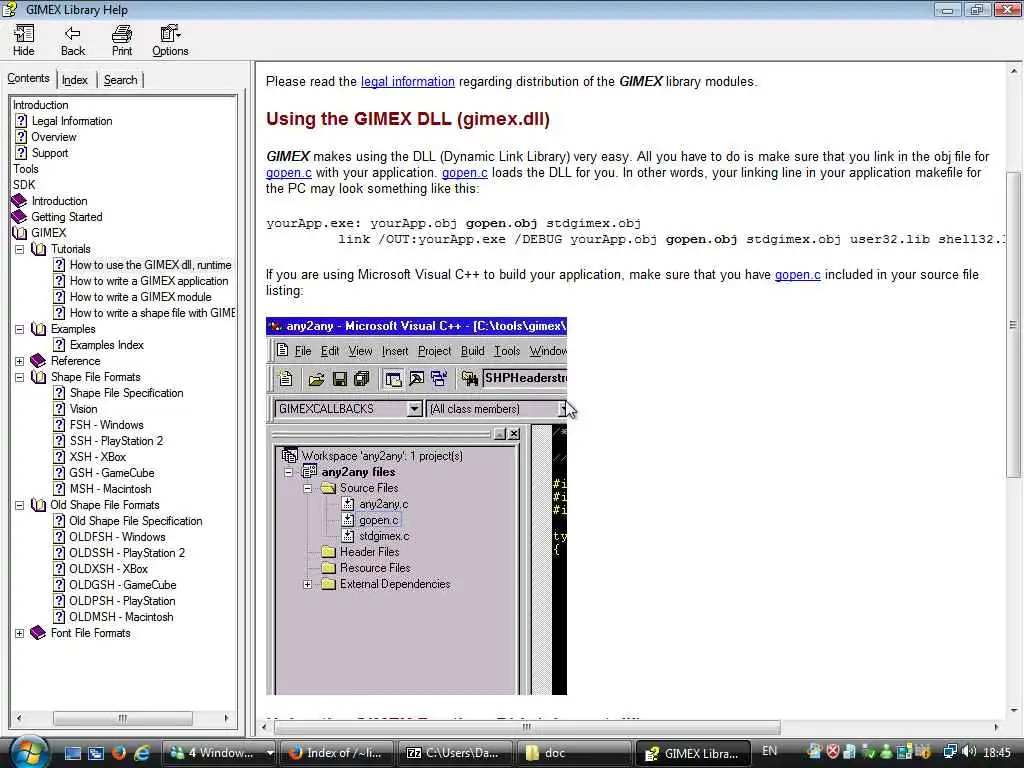Switch to the C:\Users\Da... taskbar window

pos(455,753)
